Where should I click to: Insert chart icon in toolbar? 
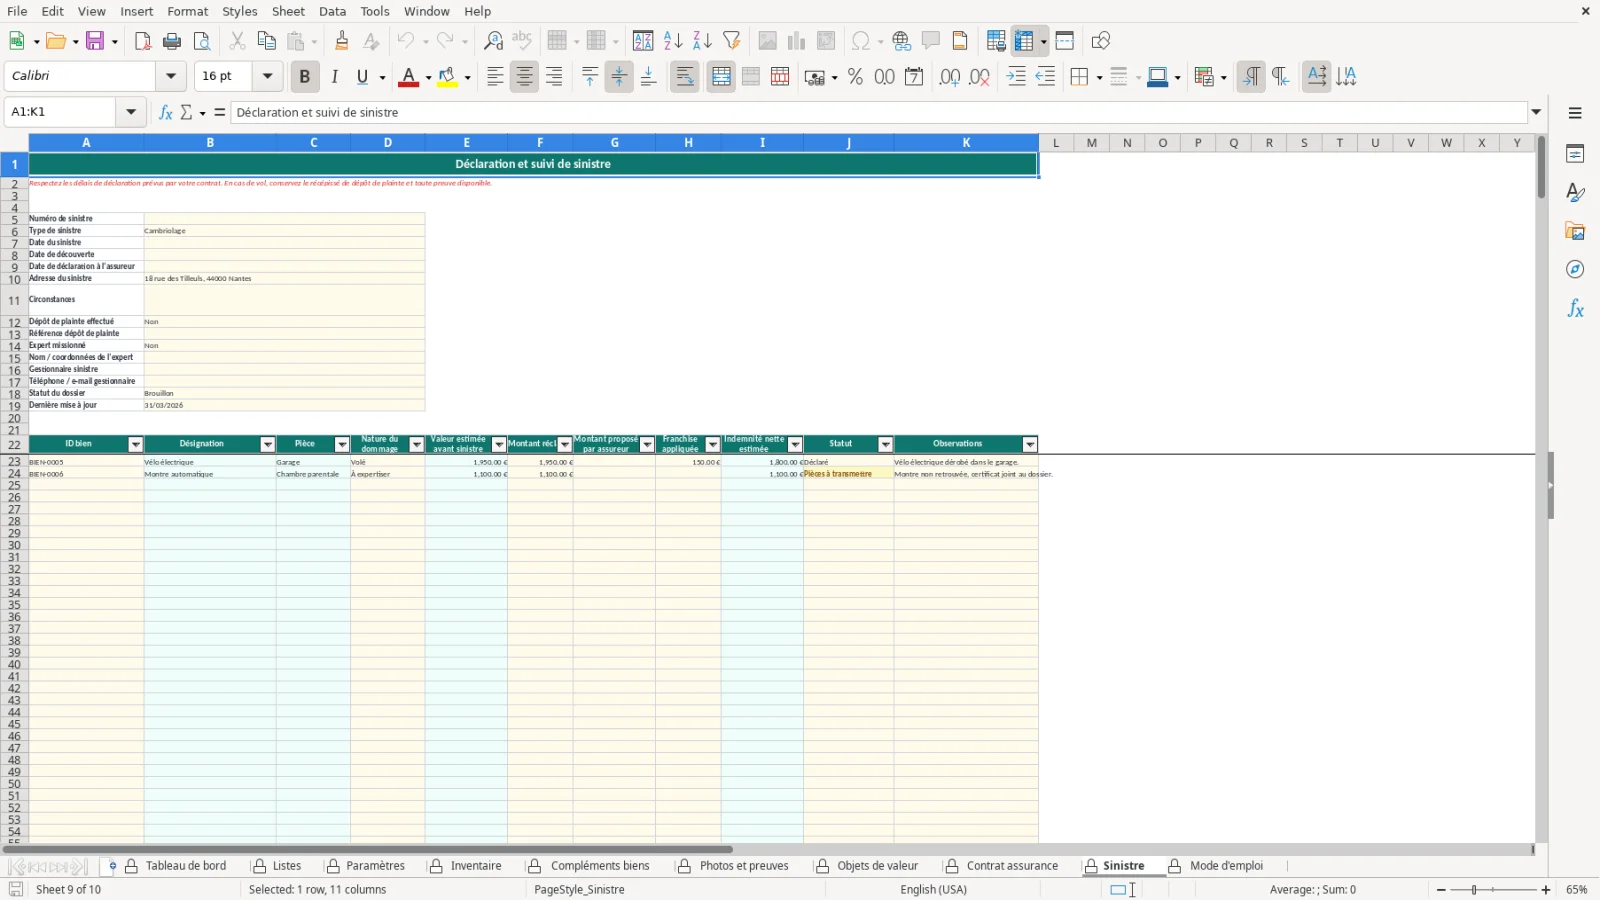tap(796, 41)
